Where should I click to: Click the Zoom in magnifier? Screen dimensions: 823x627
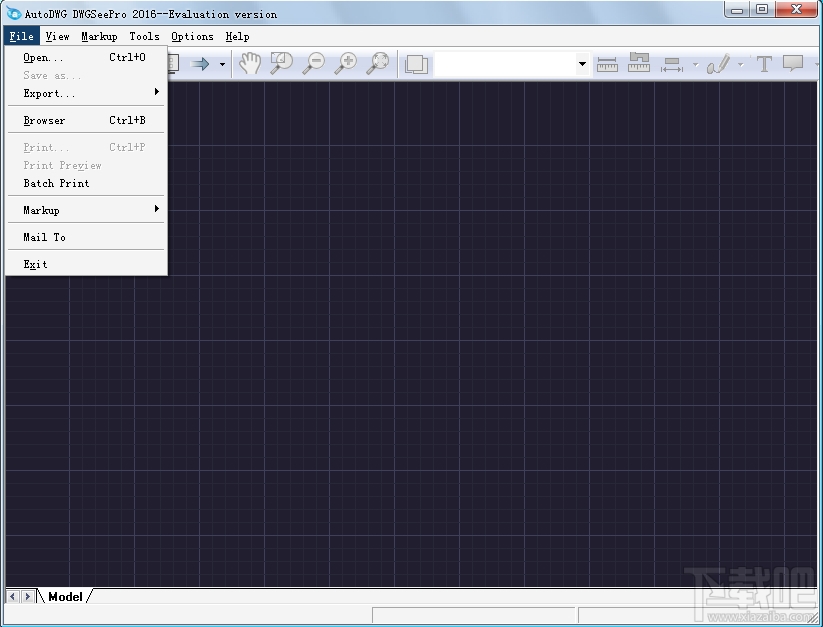[x=346, y=63]
